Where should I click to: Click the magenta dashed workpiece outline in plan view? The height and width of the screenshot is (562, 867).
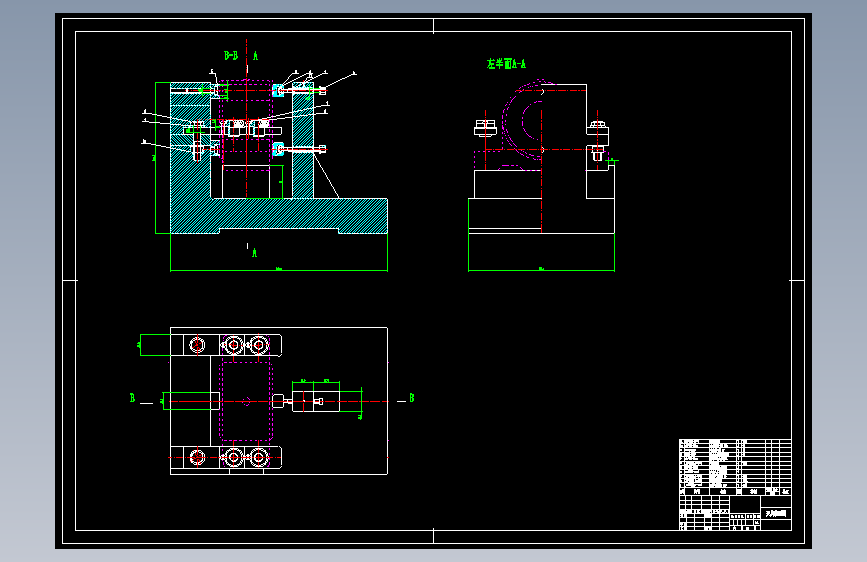click(246, 401)
